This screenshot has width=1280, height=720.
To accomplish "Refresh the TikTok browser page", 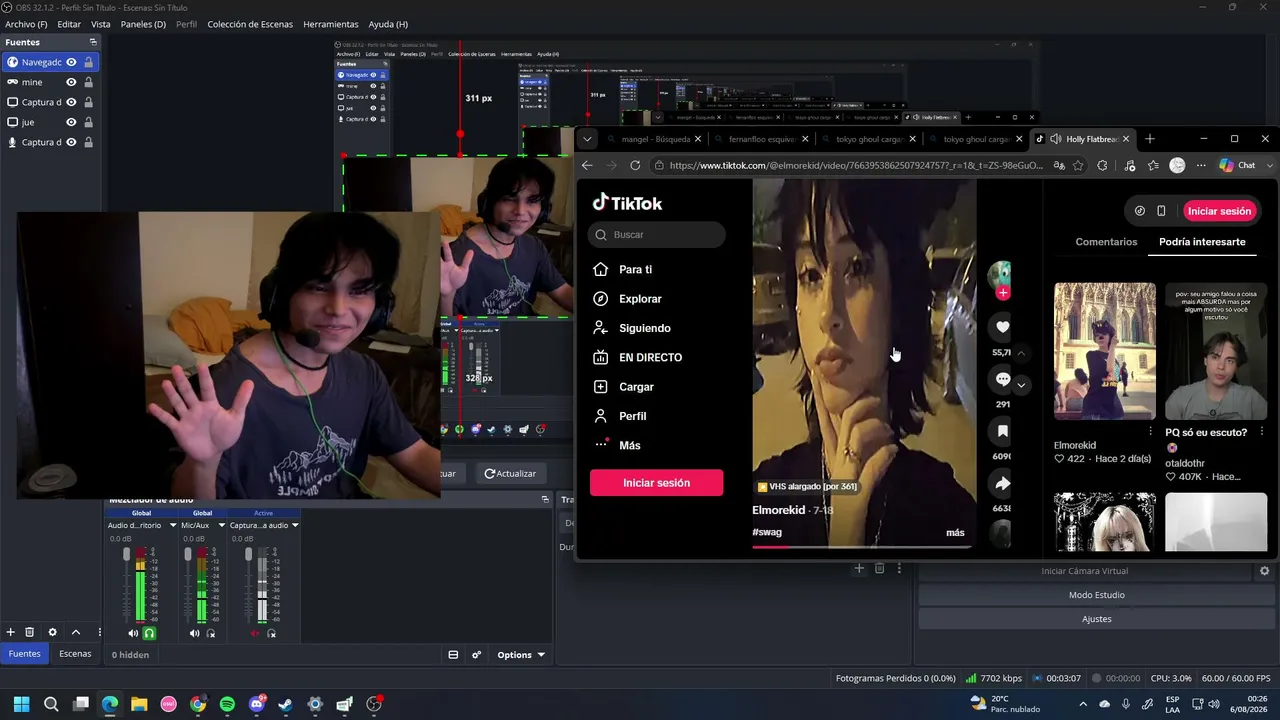I will tap(635, 165).
